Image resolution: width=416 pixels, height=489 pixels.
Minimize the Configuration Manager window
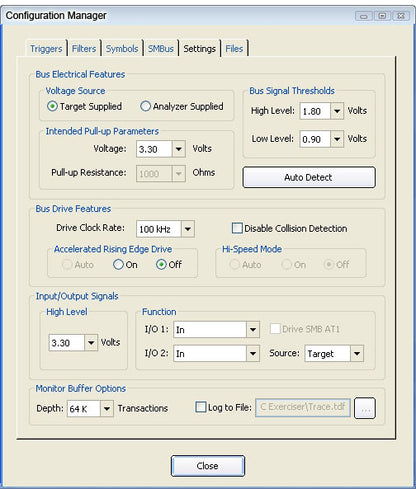(x=364, y=16)
